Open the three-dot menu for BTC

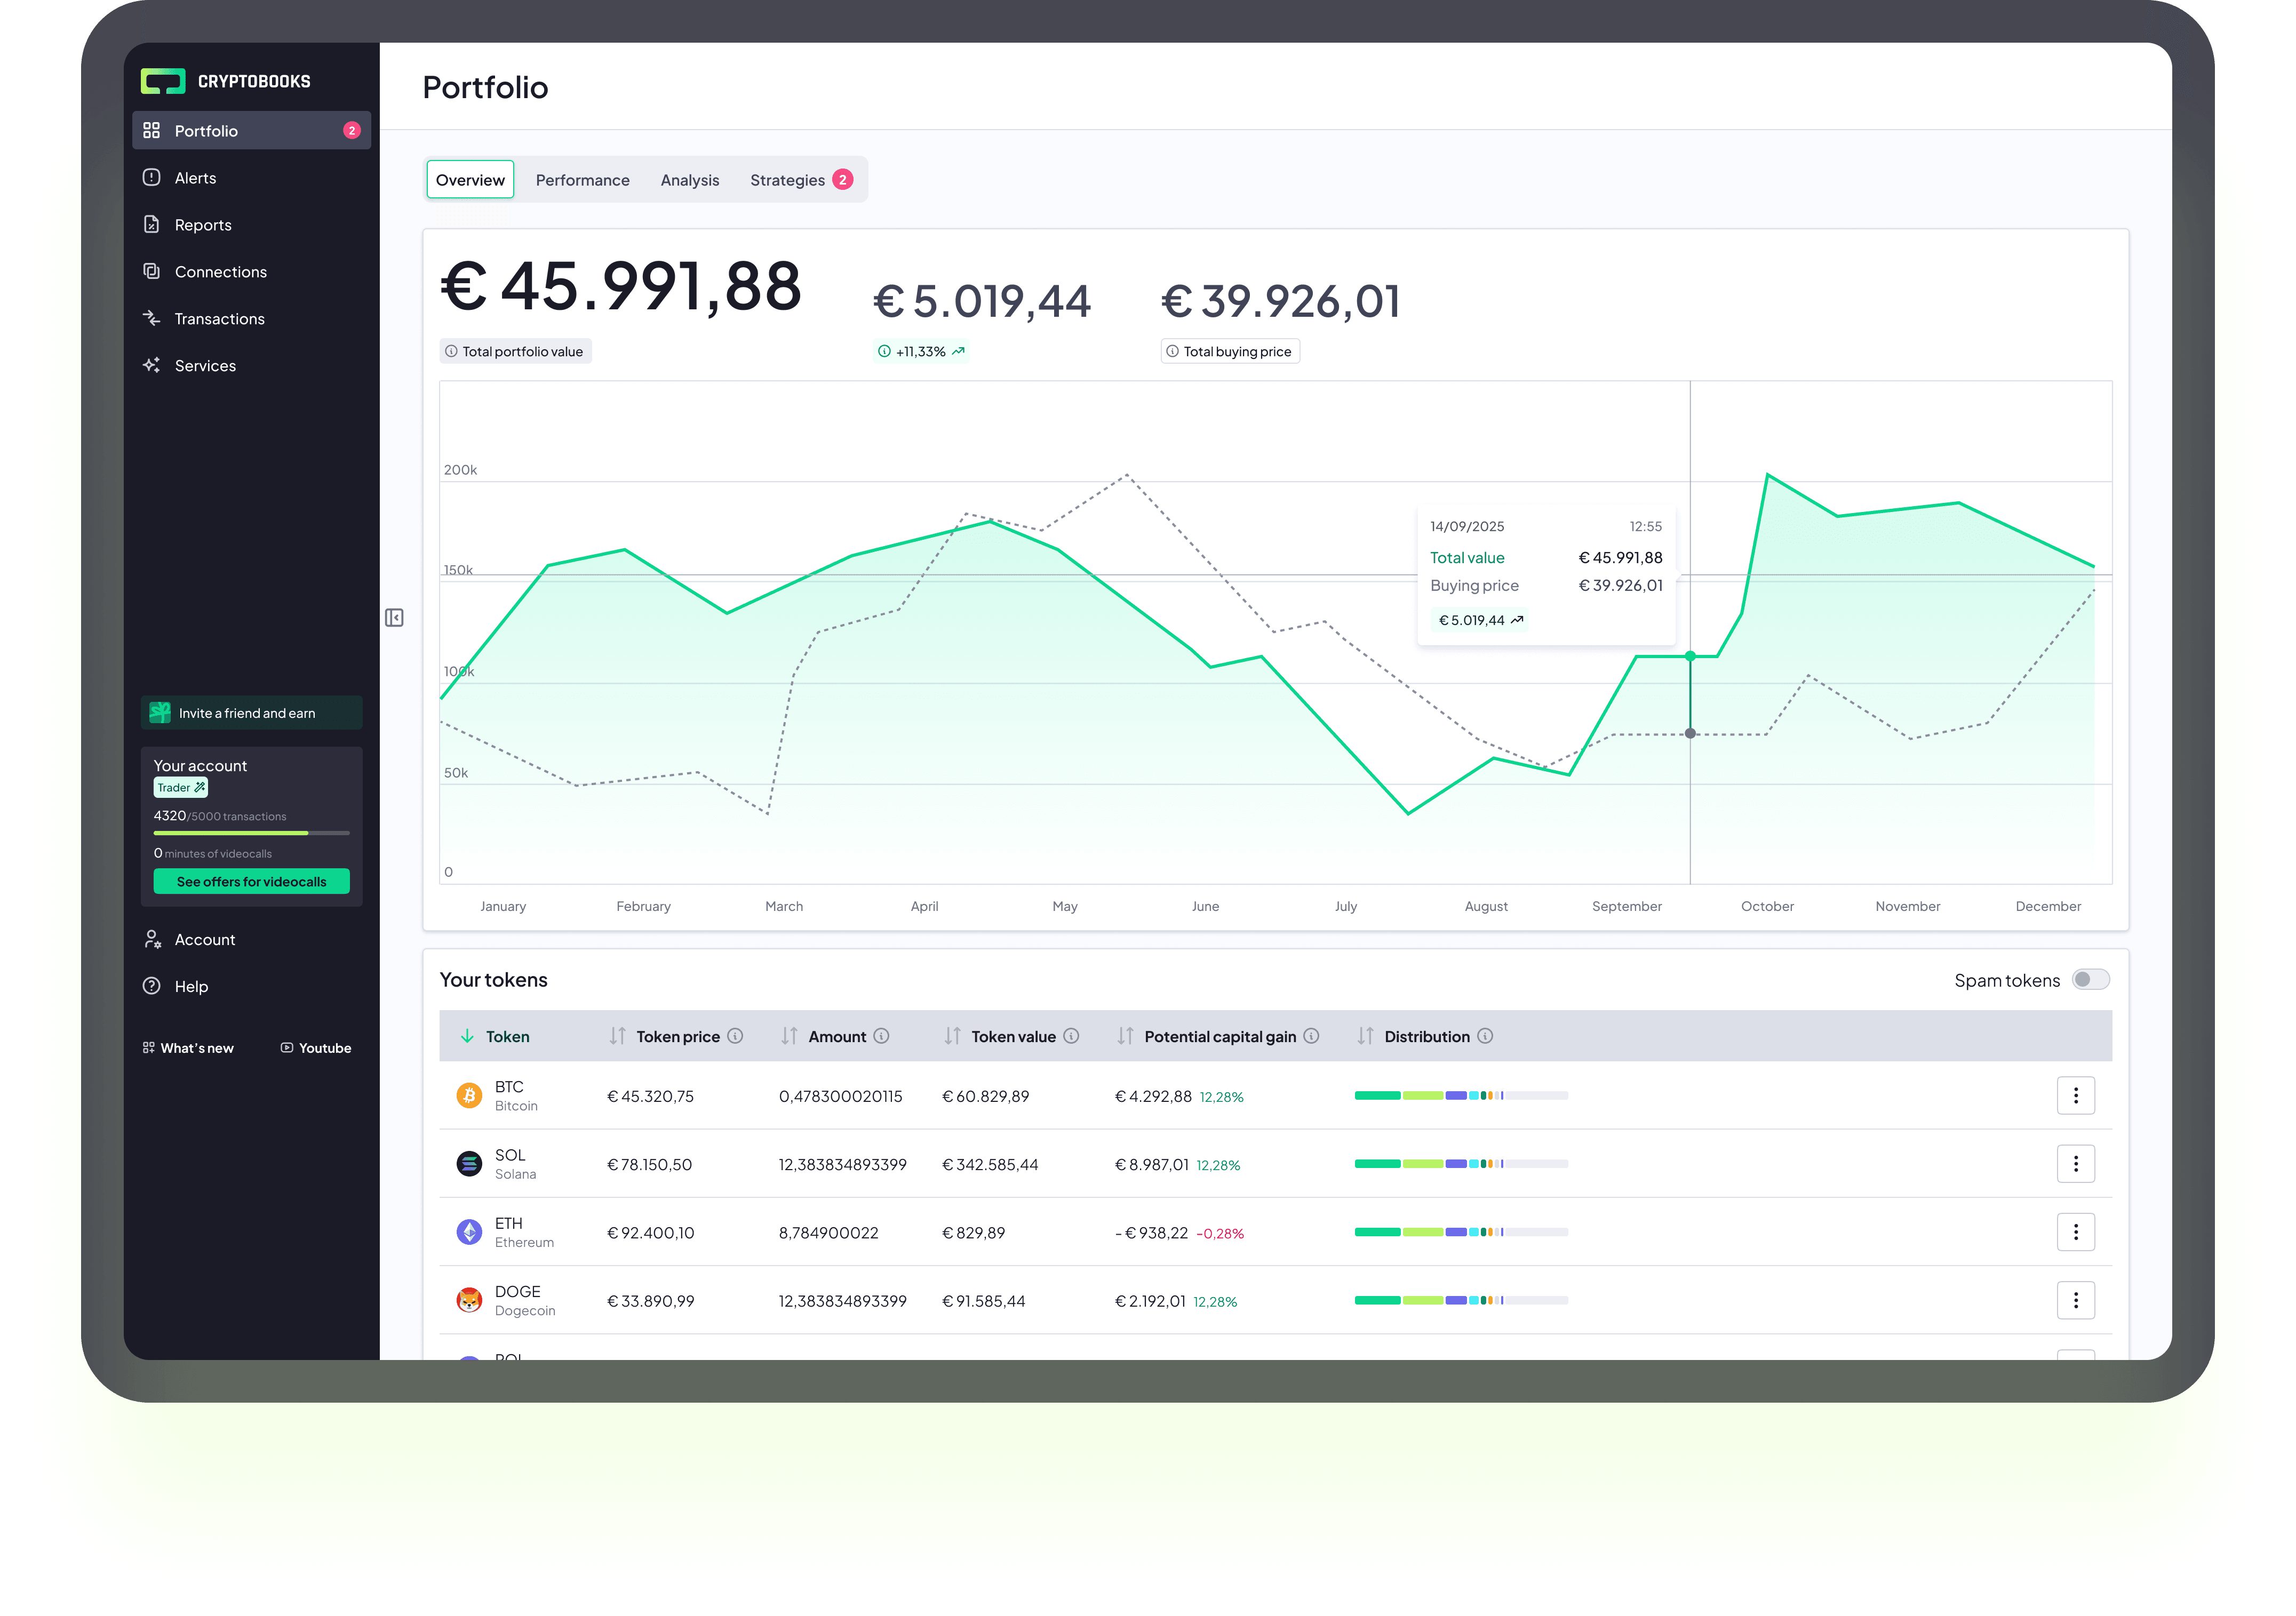(x=2075, y=1096)
